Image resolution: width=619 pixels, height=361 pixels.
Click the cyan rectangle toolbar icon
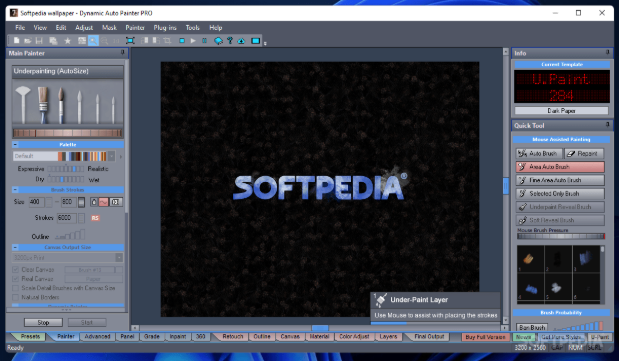click(255, 40)
